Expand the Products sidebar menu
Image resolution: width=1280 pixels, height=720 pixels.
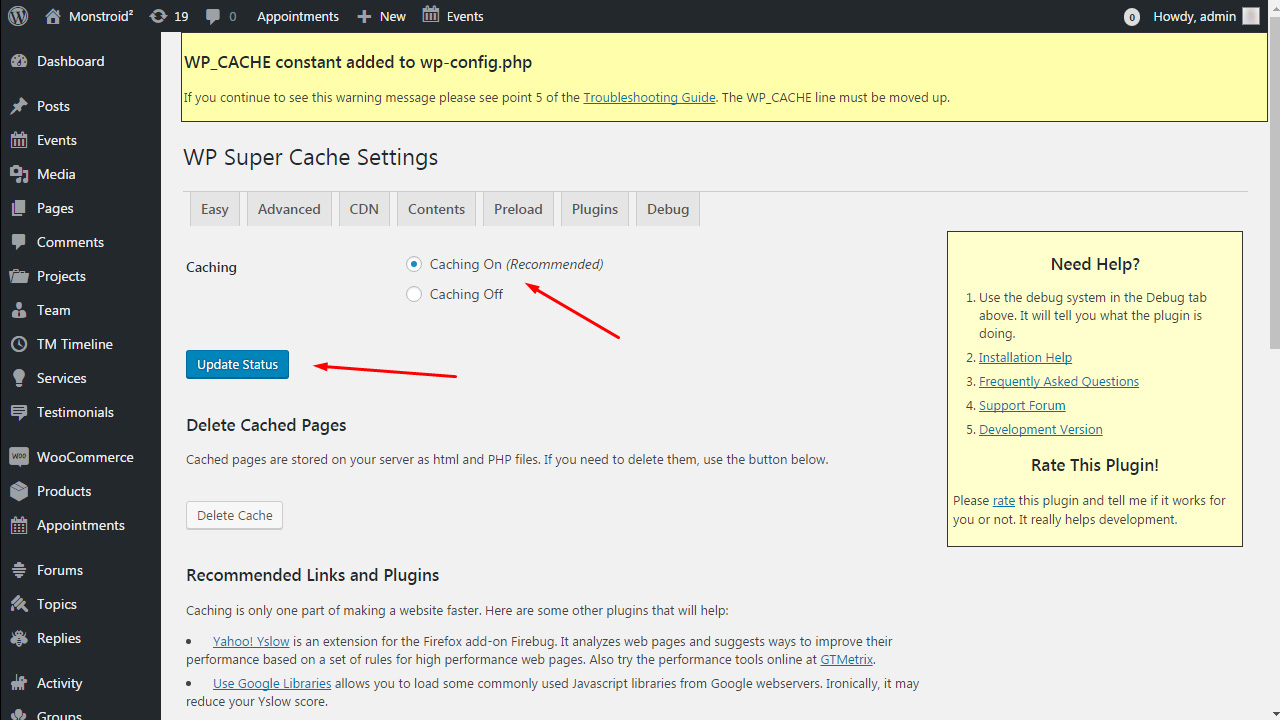coord(66,490)
